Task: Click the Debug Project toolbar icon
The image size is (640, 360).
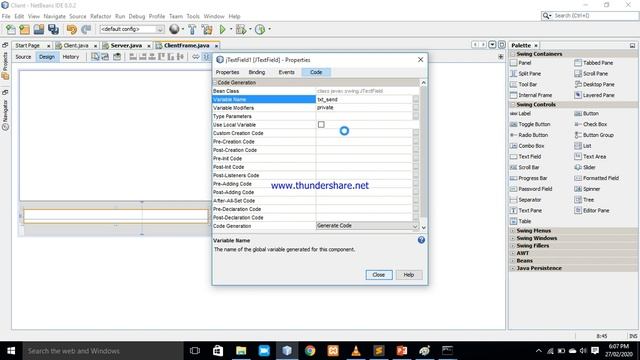Action: (241, 29)
